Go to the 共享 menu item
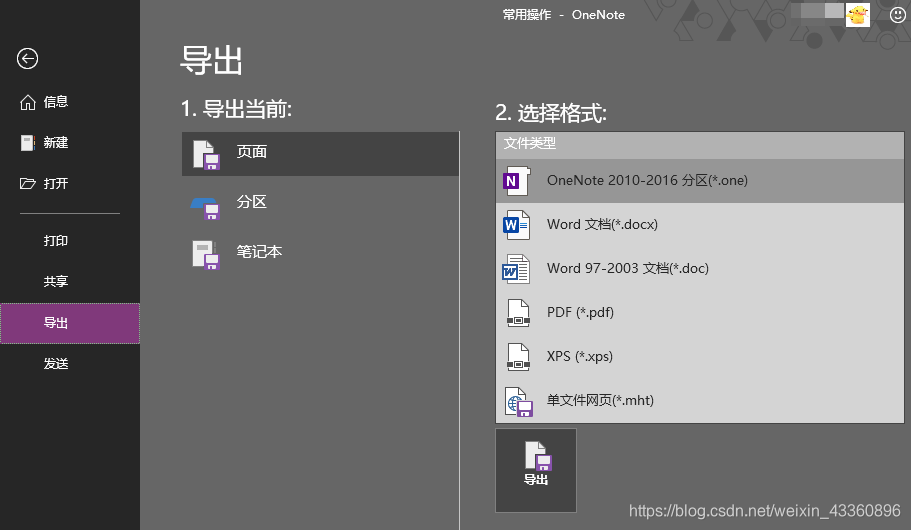This screenshot has height=530, width=911. coord(70,281)
